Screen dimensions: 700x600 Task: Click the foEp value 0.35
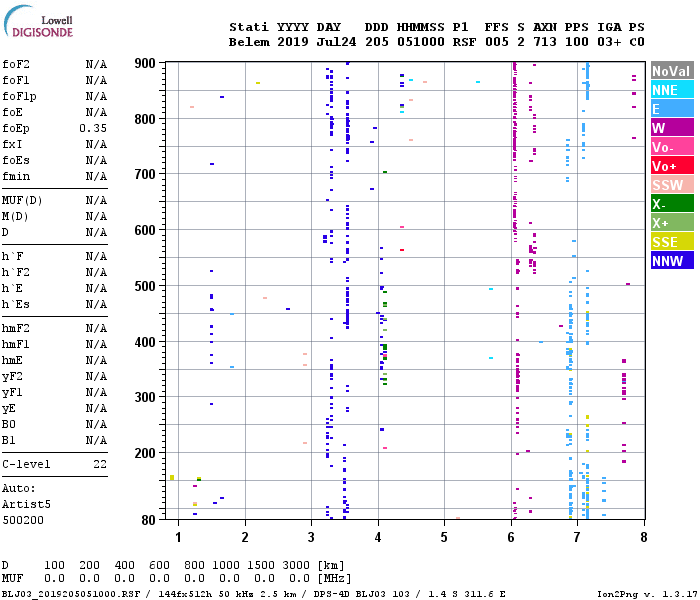(x=93, y=129)
